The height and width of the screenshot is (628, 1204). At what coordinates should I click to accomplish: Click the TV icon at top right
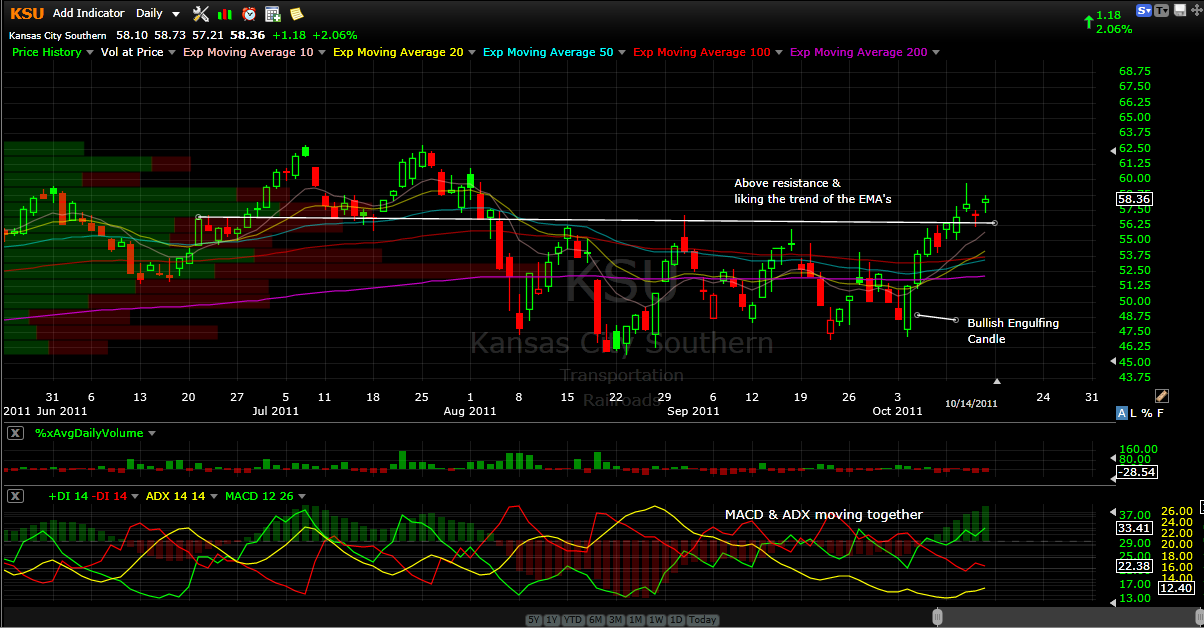click(1162, 10)
